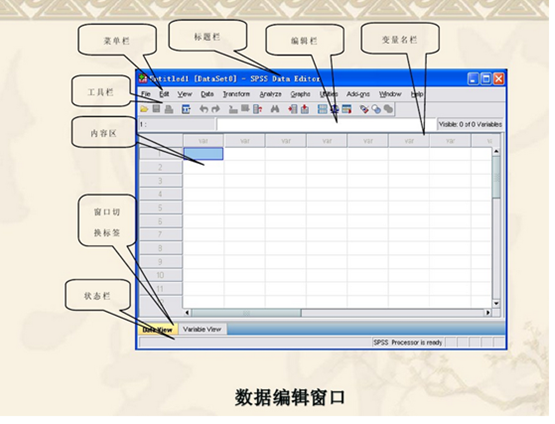Click the Print toolbar icon

point(169,109)
